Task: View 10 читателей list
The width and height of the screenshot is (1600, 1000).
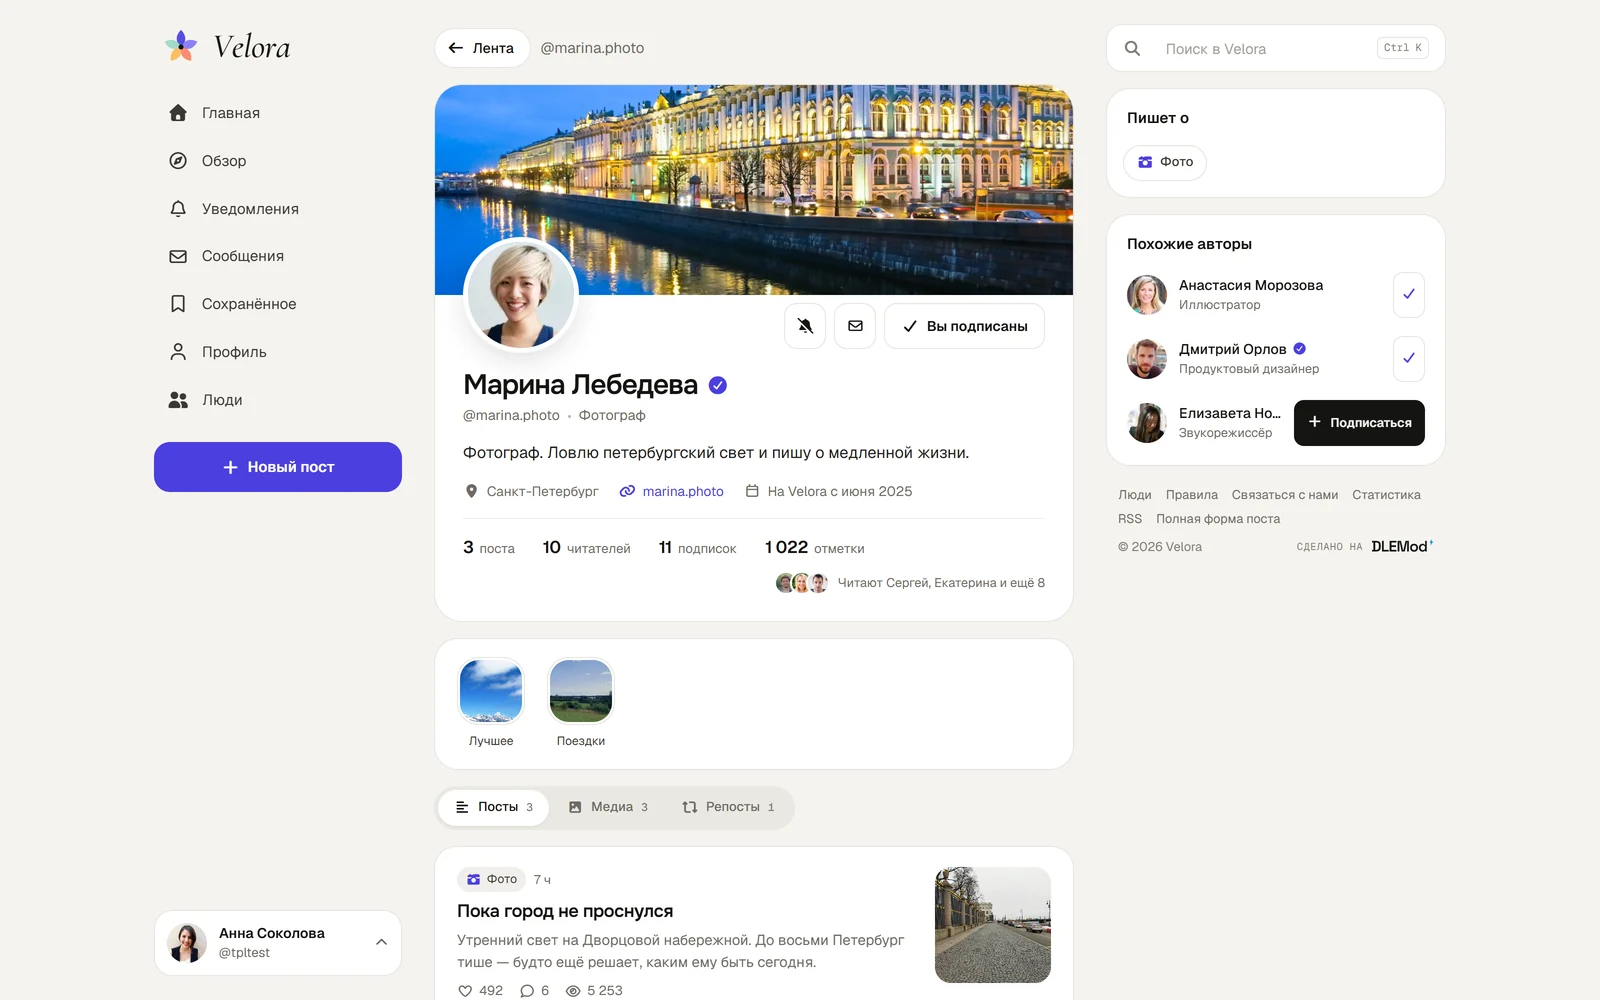Action: coord(586,548)
